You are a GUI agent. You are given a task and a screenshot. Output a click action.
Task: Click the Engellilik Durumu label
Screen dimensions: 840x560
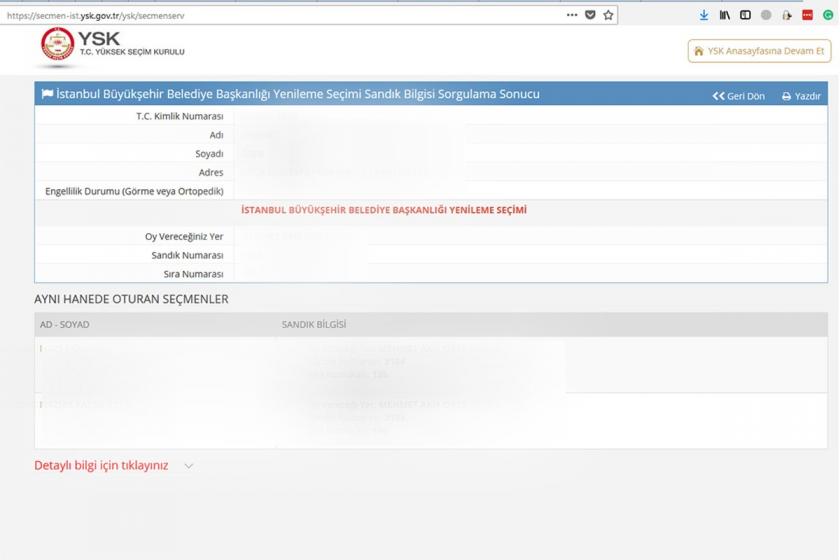click(x=134, y=191)
